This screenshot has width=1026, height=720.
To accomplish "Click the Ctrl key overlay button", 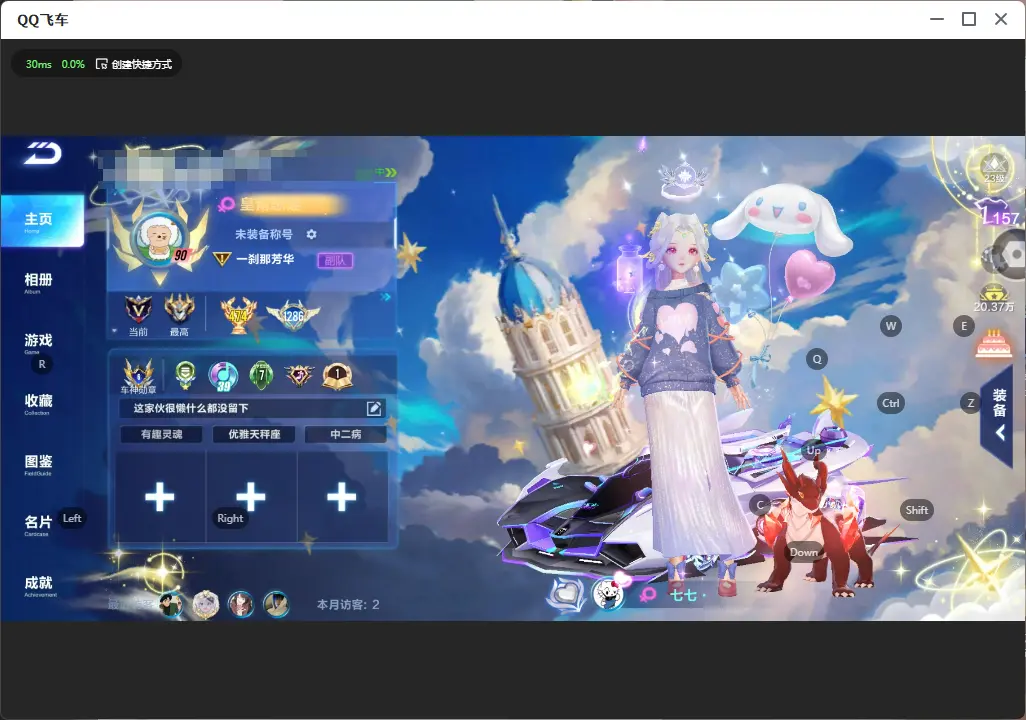I will click(891, 403).
